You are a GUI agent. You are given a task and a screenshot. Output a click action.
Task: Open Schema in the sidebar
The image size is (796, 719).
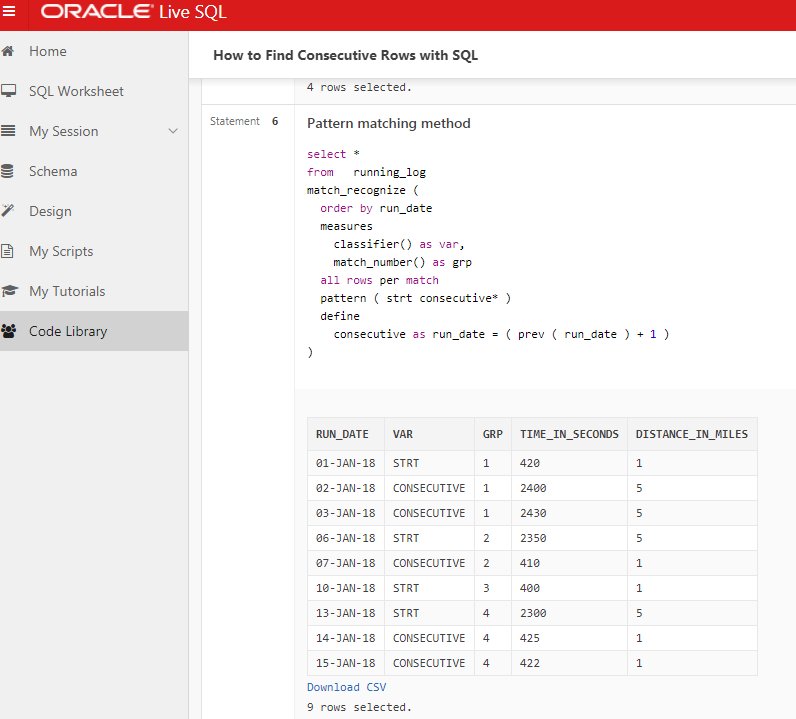[94, 171]
